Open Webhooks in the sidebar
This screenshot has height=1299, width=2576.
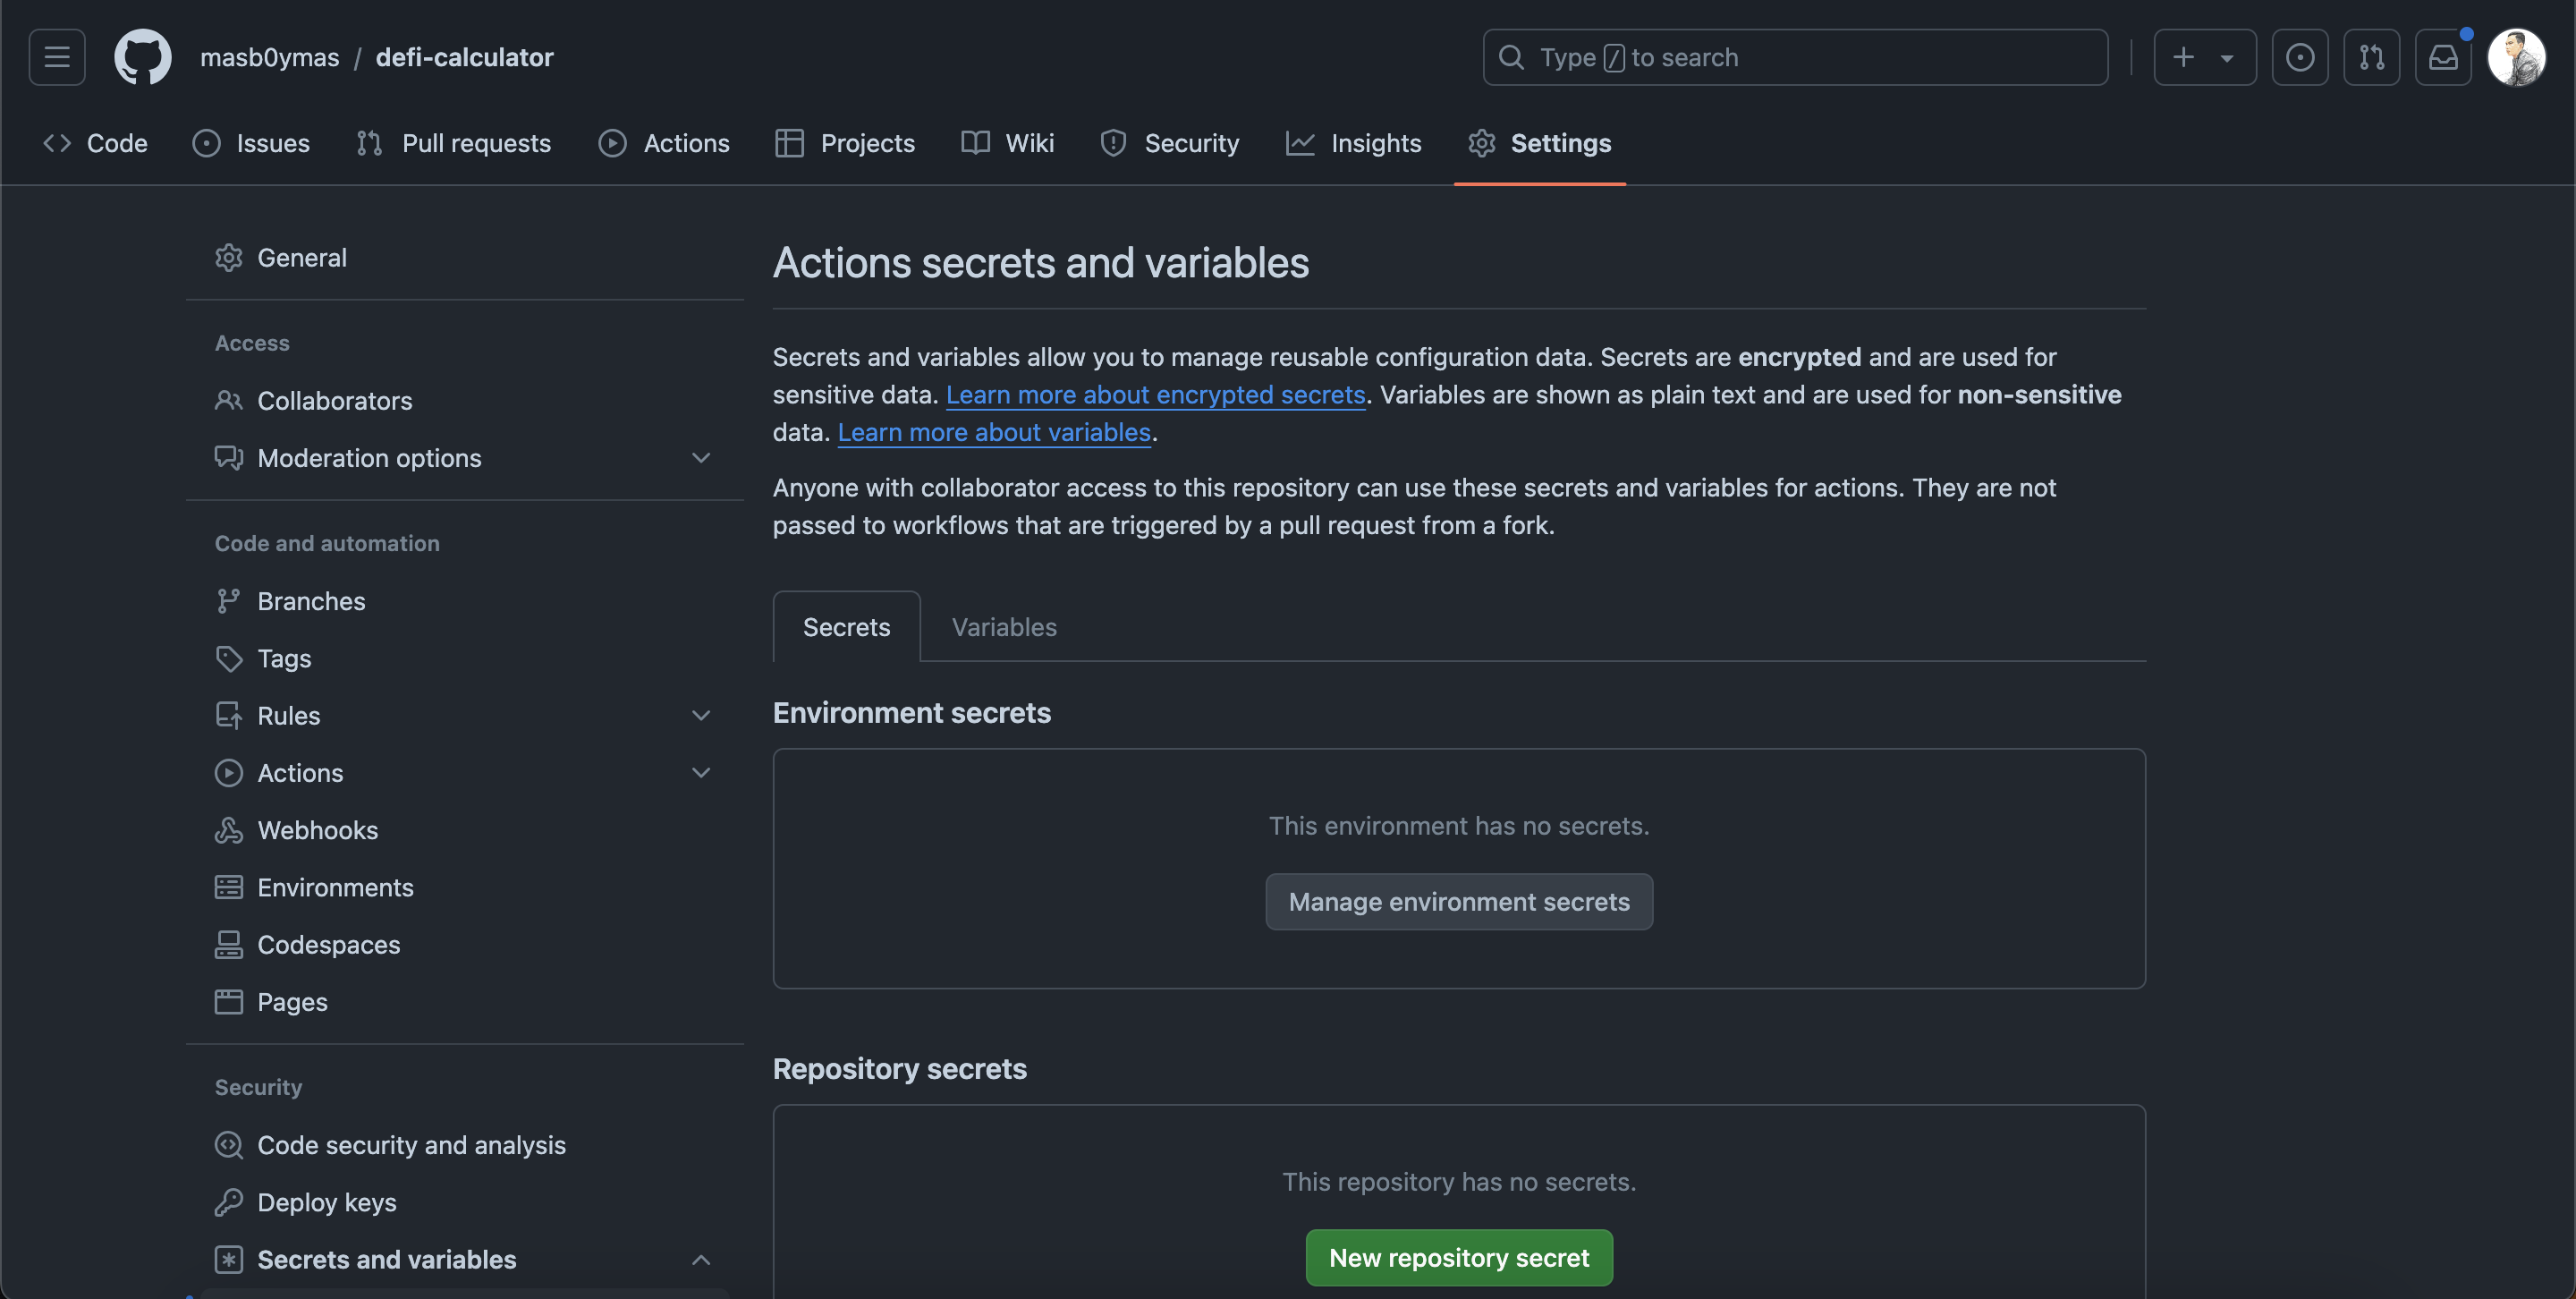pyautogui.click(x=317, y=830)
